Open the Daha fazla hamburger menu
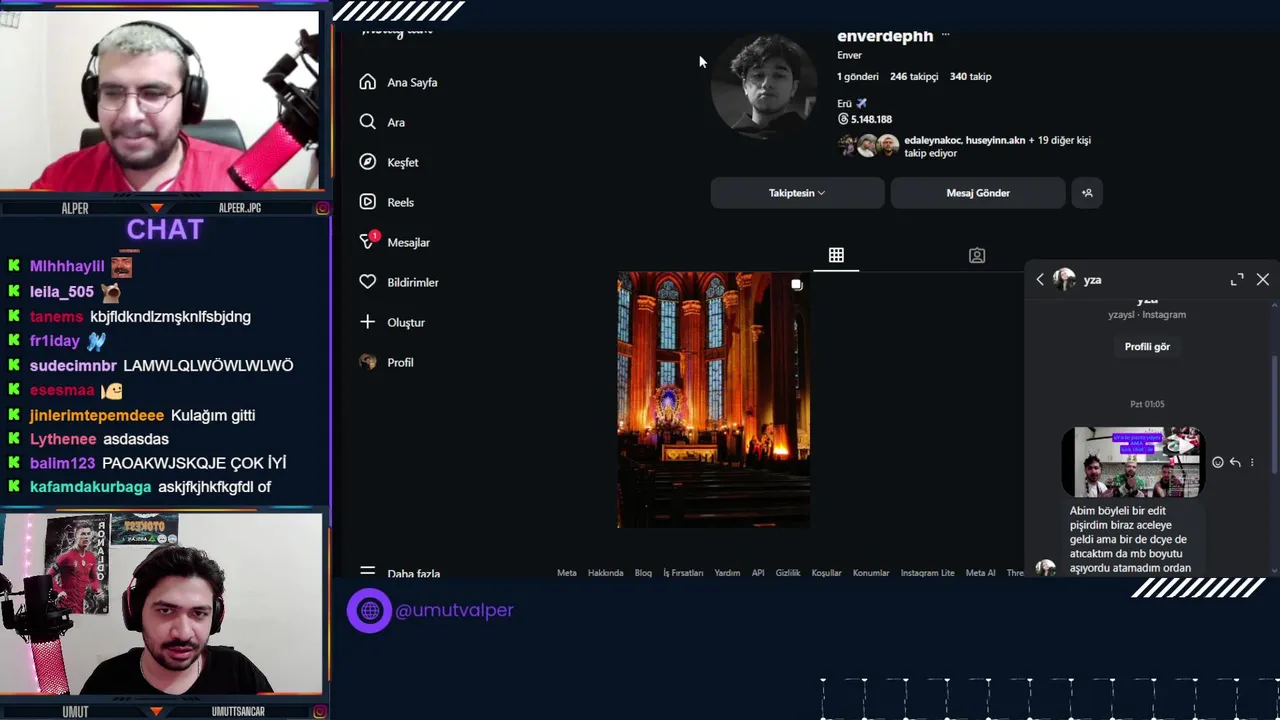This screenshot has width=1280, height=720. coord(368,572)
